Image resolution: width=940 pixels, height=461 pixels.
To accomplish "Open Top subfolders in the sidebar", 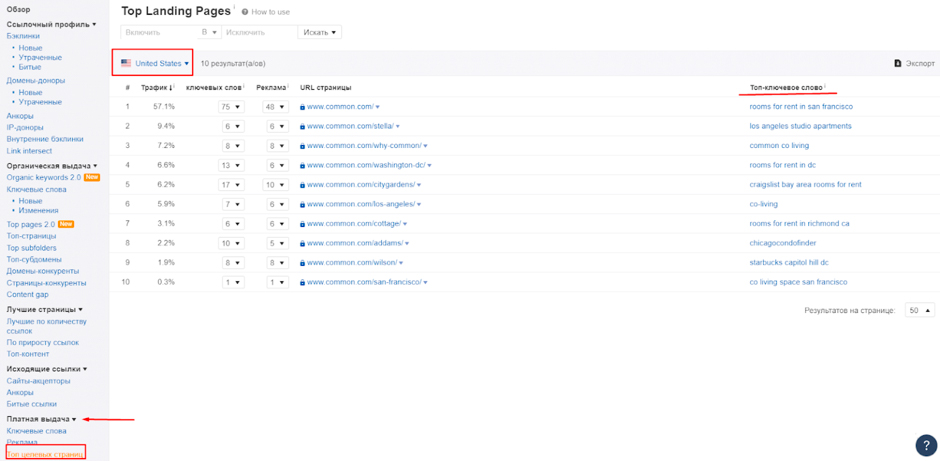I will click(32, 248).
